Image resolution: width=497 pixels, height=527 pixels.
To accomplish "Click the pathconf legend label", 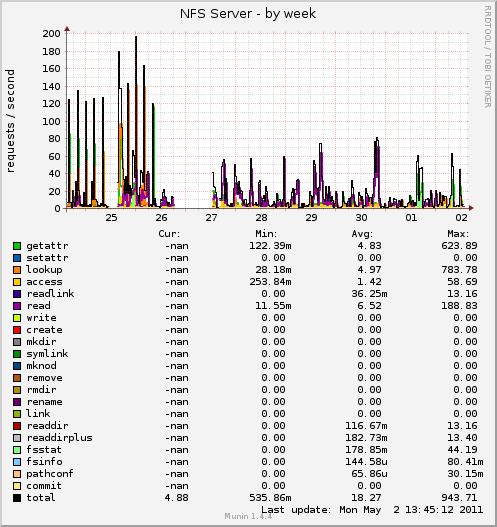I will pos(50,474).
